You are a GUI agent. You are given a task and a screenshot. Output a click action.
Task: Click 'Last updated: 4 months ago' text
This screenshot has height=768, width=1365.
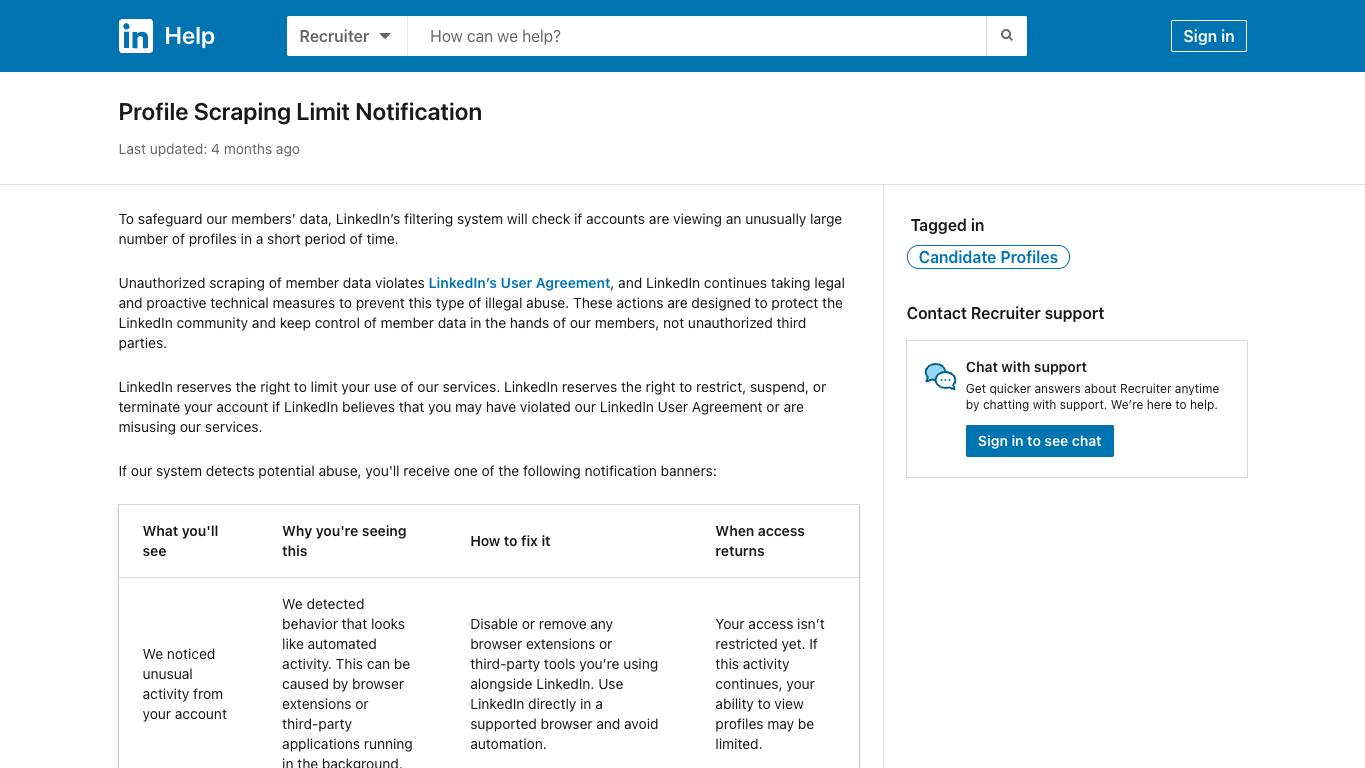(209, 149)
